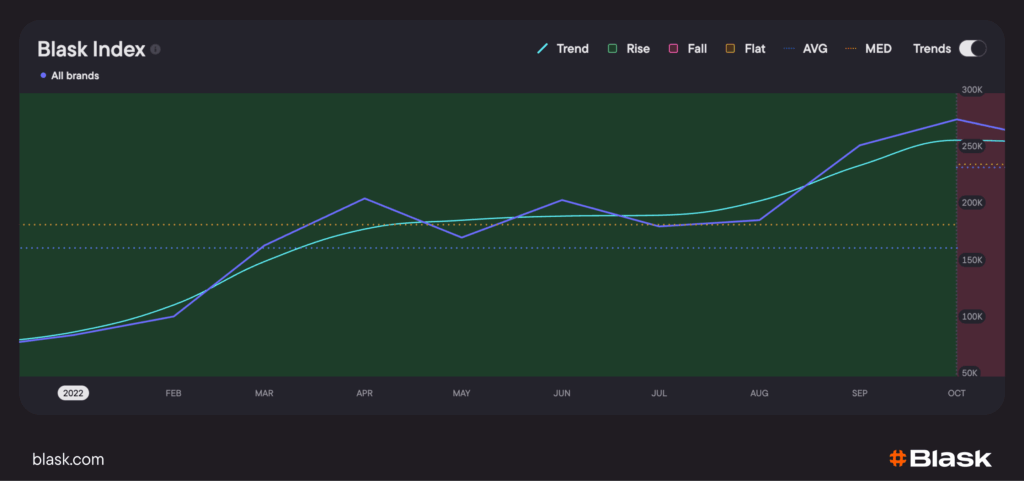
Task: Click the orange Flat legend square
Action: pyautogui.click(x=730, y=48)
